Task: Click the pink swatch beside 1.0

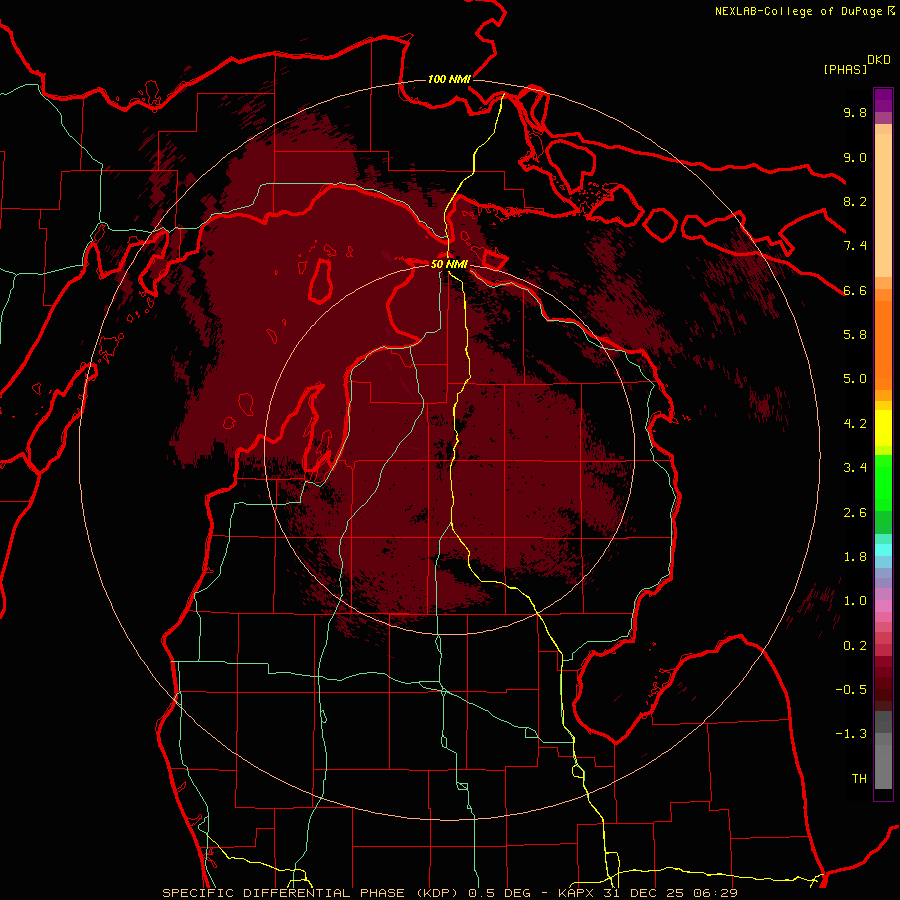Action: 883,606
